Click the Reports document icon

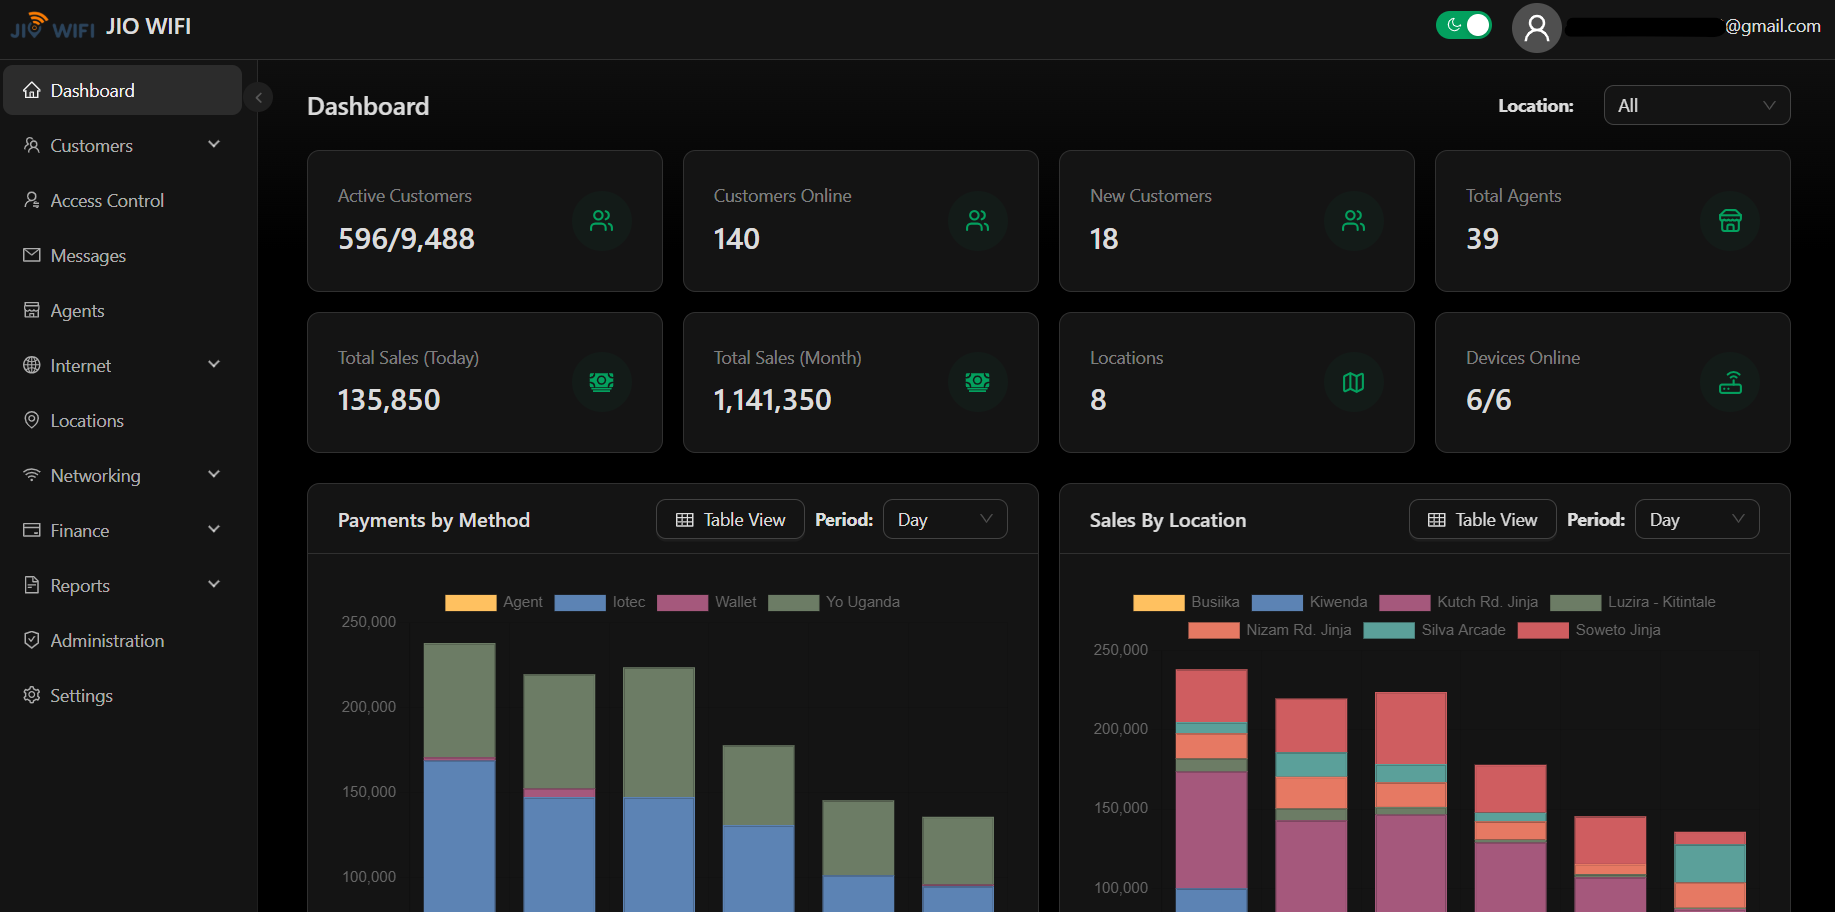click(32, 585)
